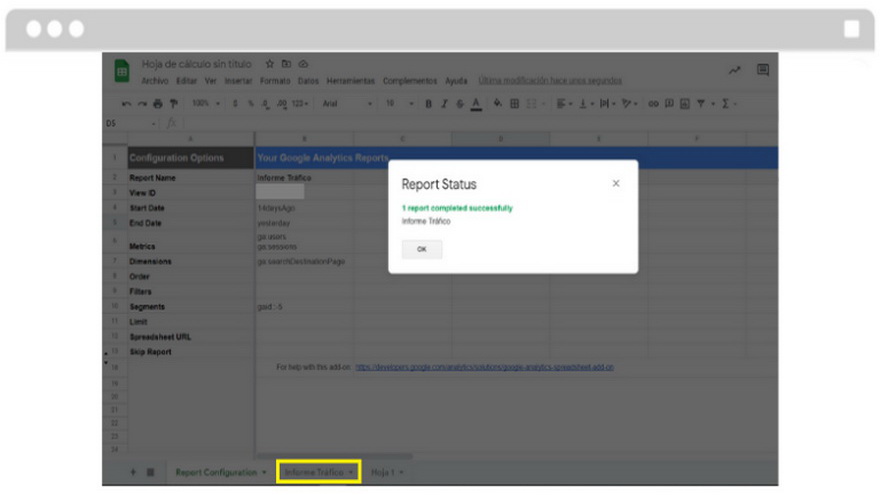Open the Editar menu

coord(186,81)
